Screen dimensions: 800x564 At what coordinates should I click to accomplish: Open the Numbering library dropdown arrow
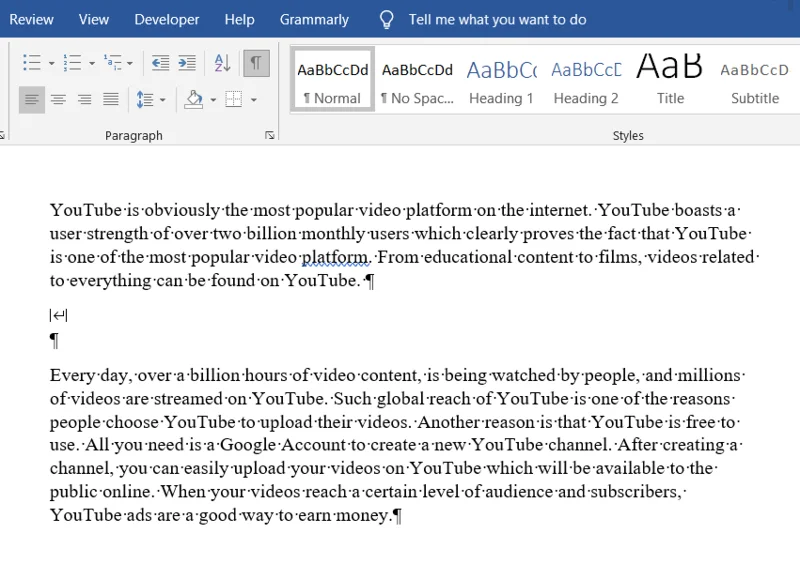[x=92, y=63]
